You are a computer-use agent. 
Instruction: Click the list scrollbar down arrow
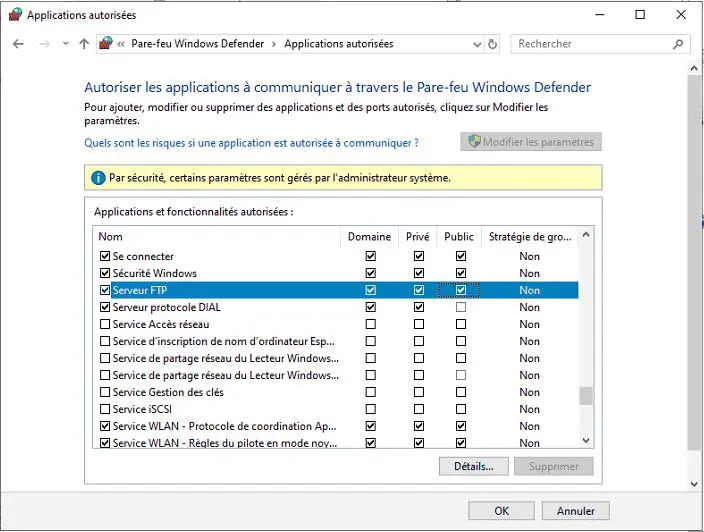587,439
